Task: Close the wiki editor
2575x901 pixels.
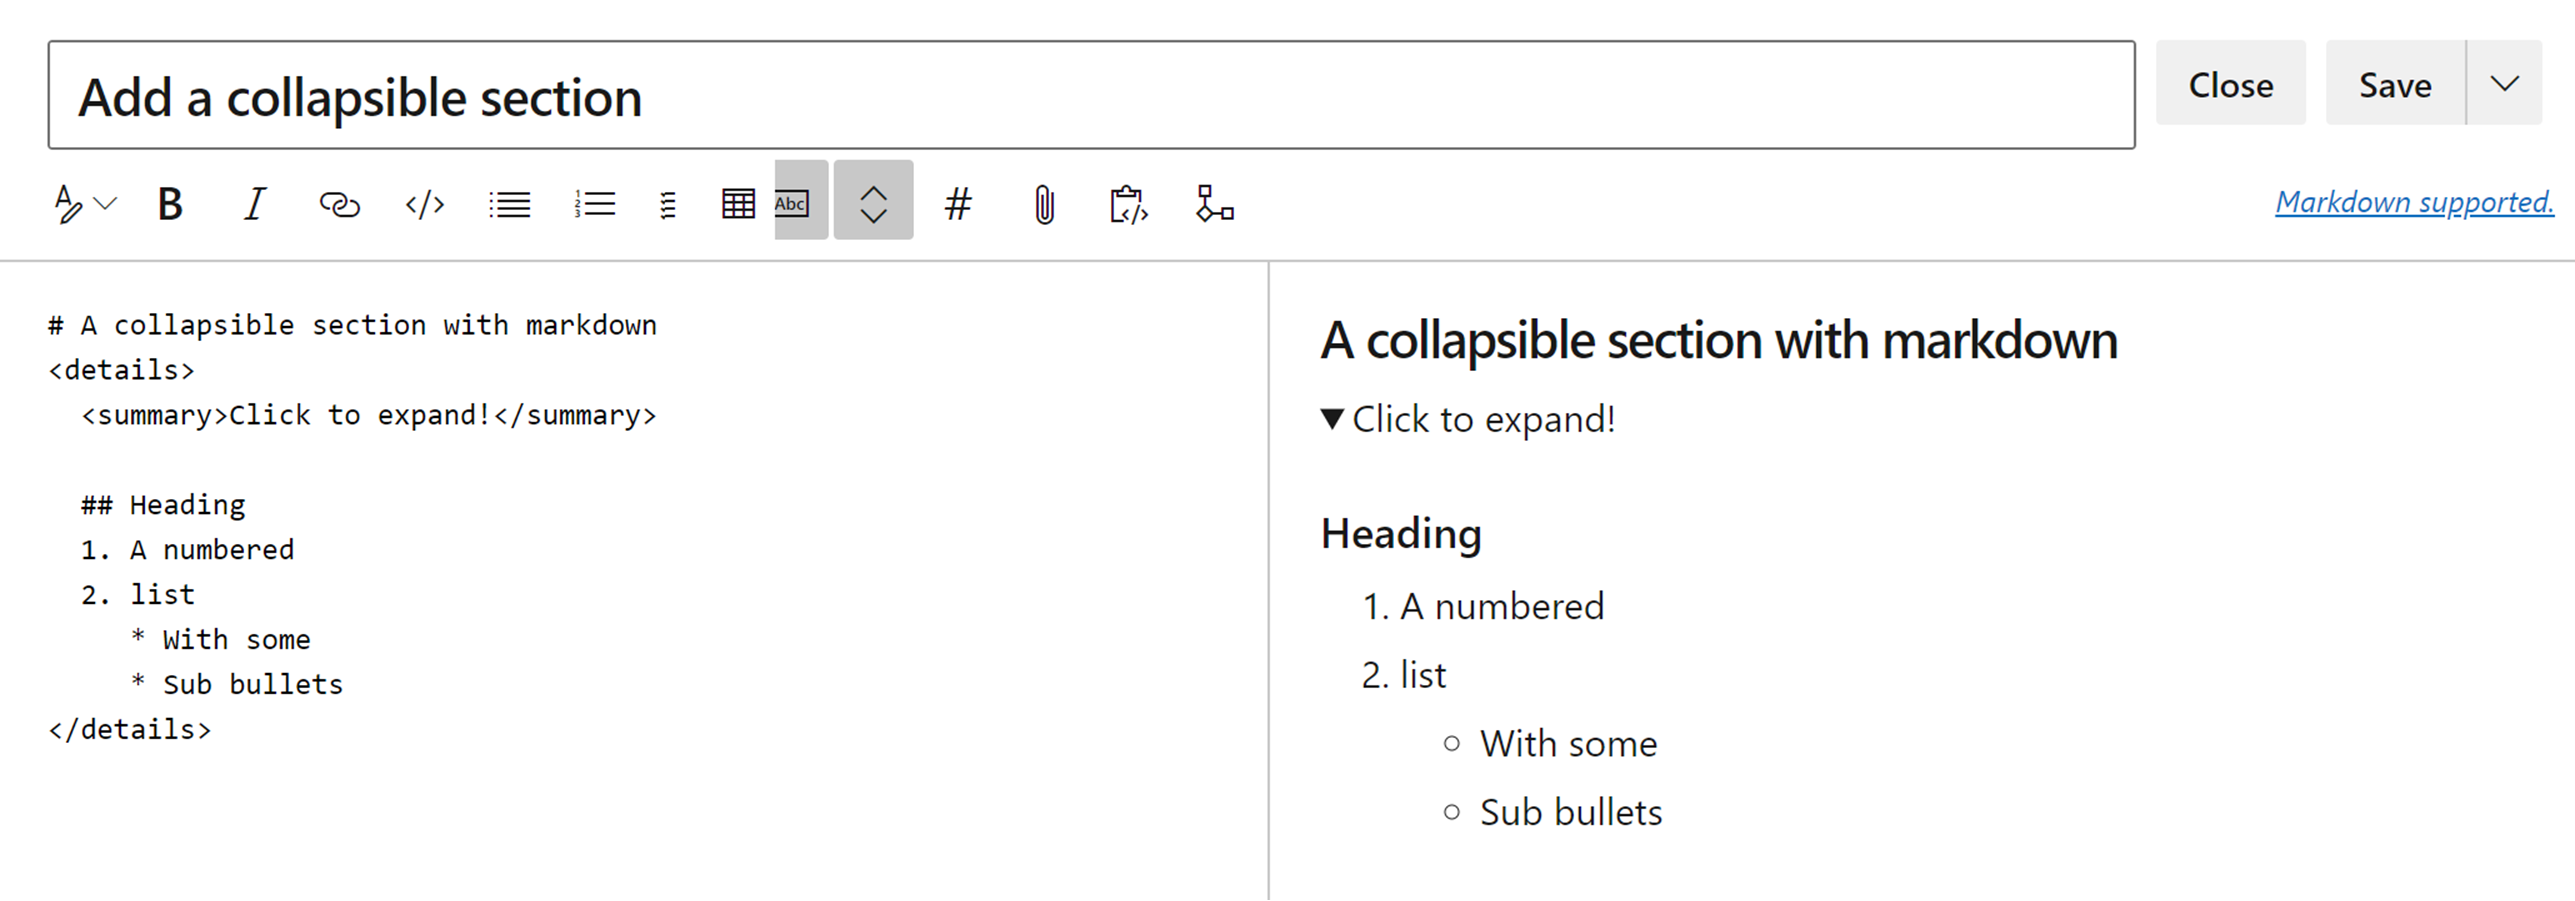Action: pyautogui.click(x=2231, y=84)
